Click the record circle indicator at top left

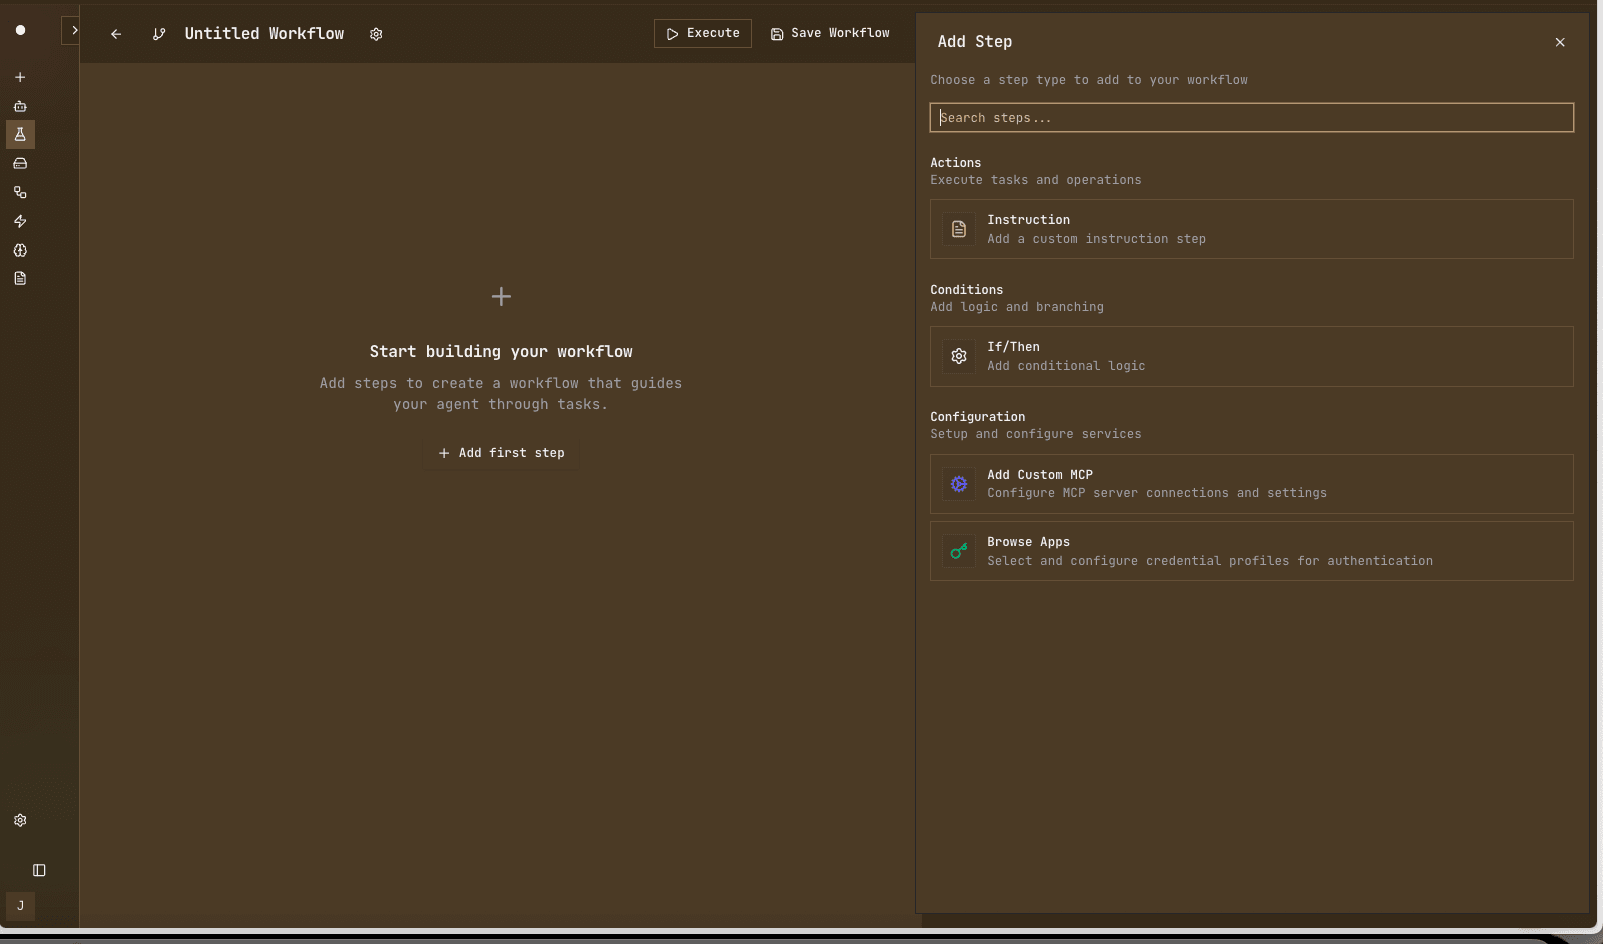(x=20, y=30)
